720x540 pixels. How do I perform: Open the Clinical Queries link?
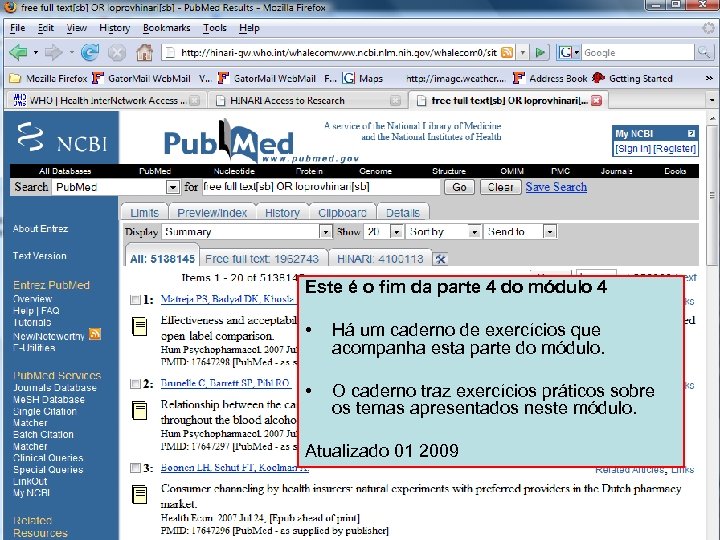pyautogui.click(x=48, y=458)
